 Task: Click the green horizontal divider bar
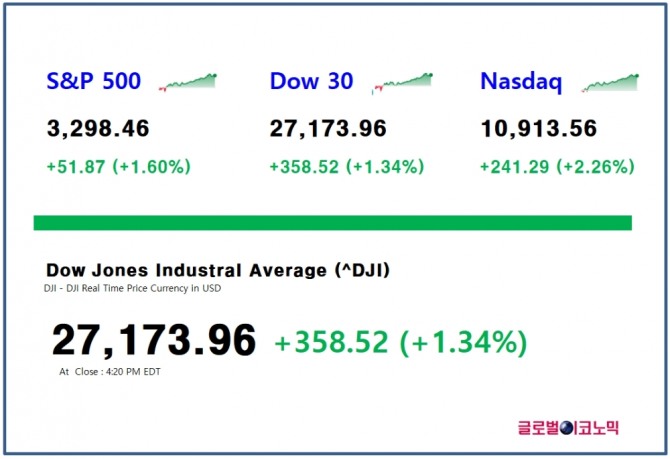[x=332, y=223]
